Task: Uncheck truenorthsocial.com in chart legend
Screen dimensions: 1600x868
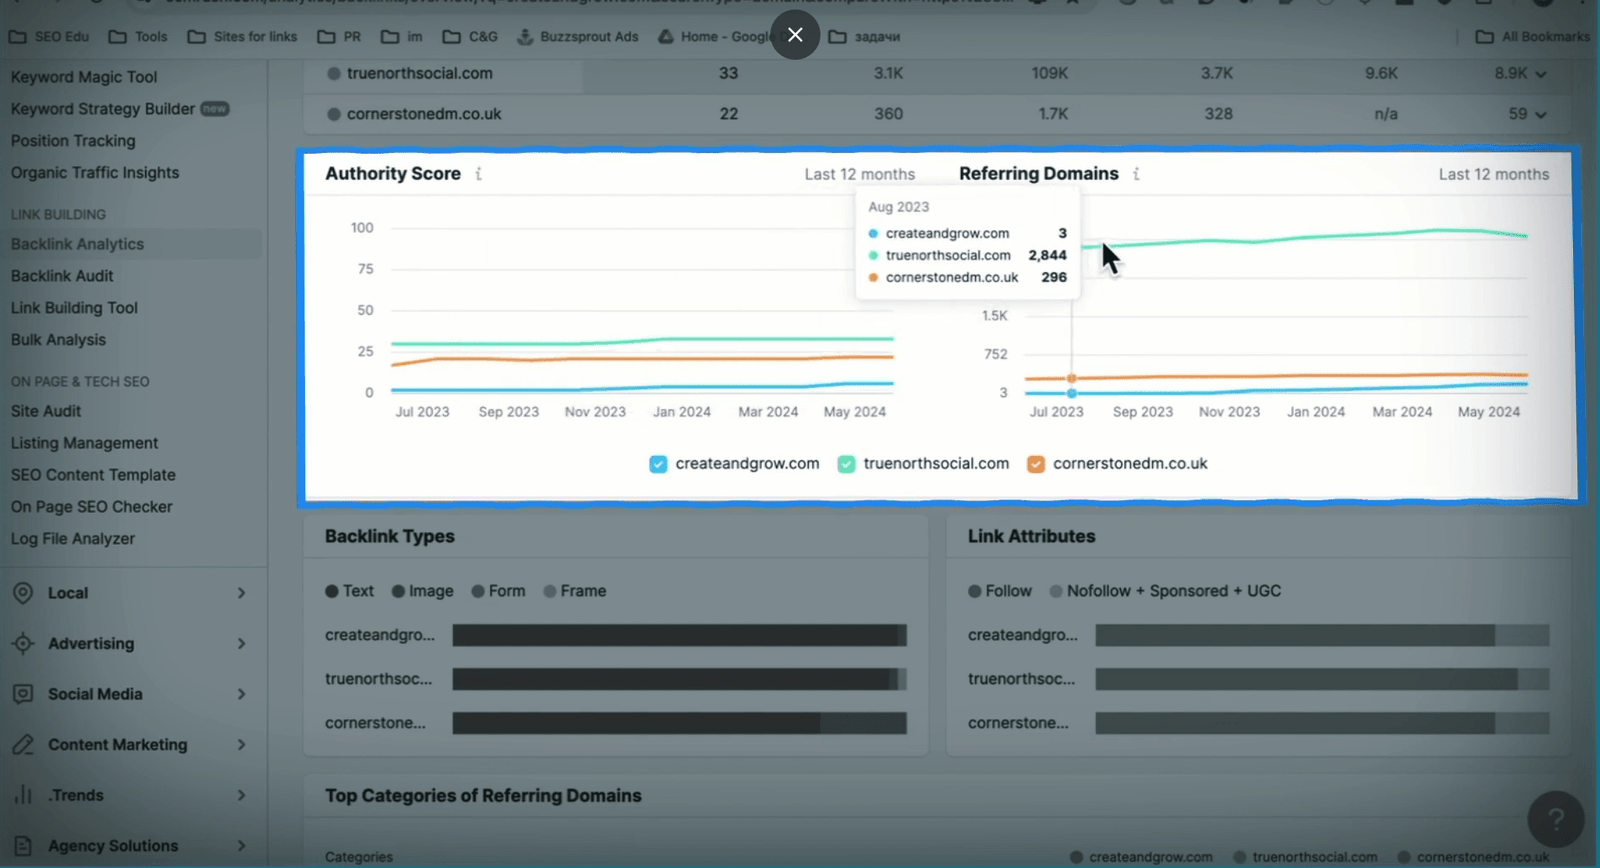Action: (846, 464)
